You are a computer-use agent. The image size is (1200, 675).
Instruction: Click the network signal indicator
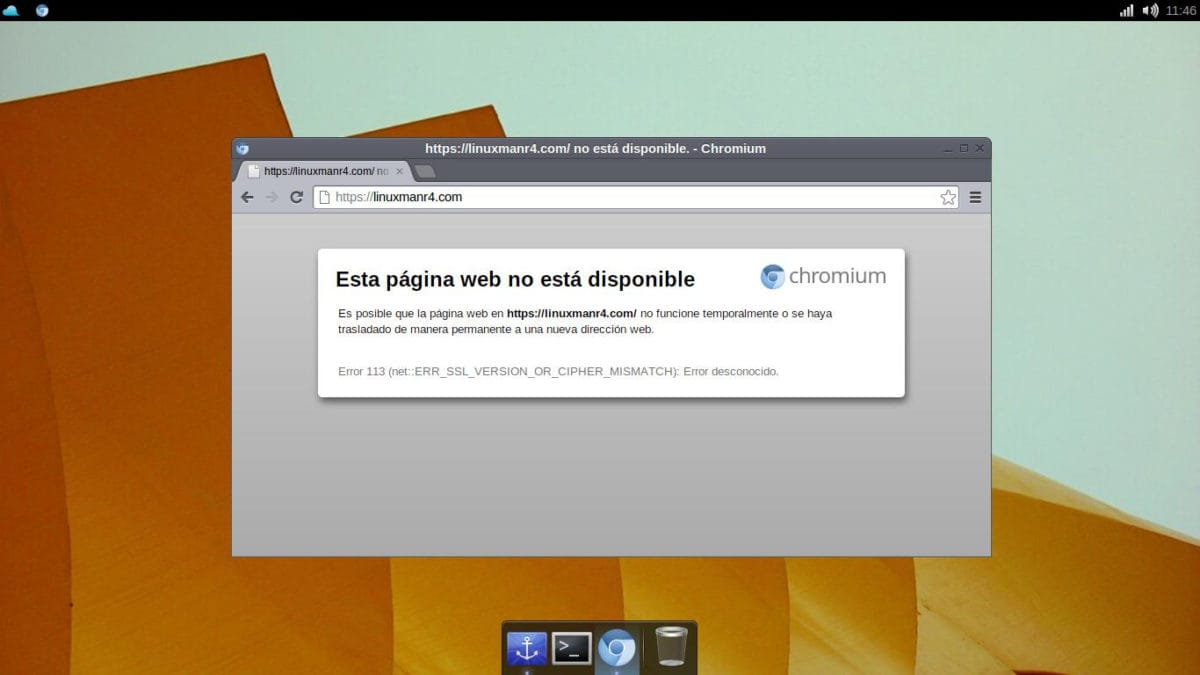1127,10
